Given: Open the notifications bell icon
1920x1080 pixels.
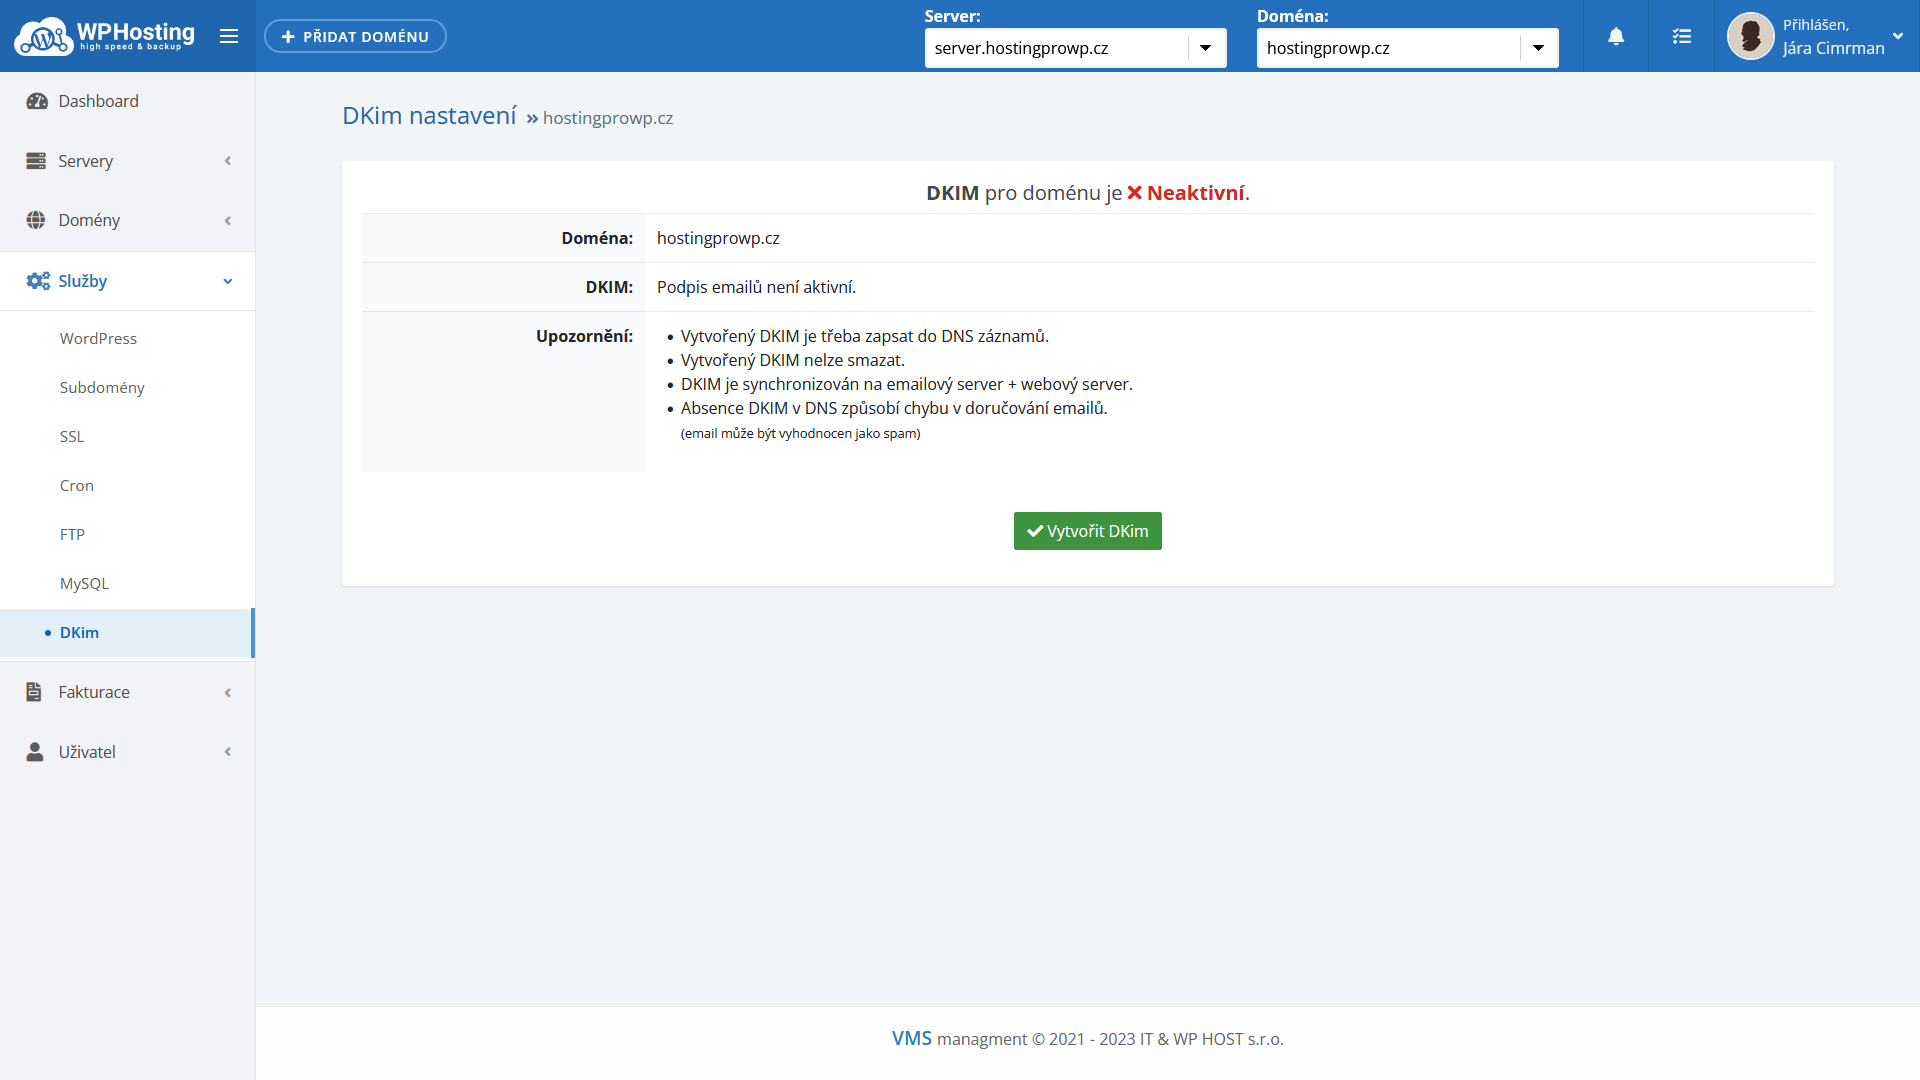Looking at the screenshot, I should [1616, 36].
